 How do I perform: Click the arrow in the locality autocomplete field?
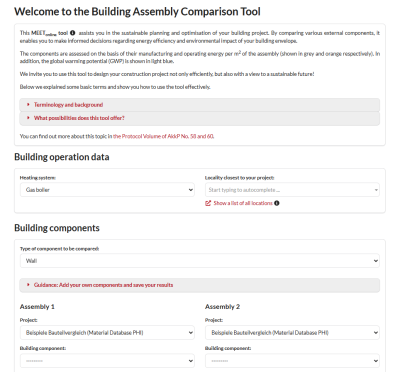(x=376, y=190)
